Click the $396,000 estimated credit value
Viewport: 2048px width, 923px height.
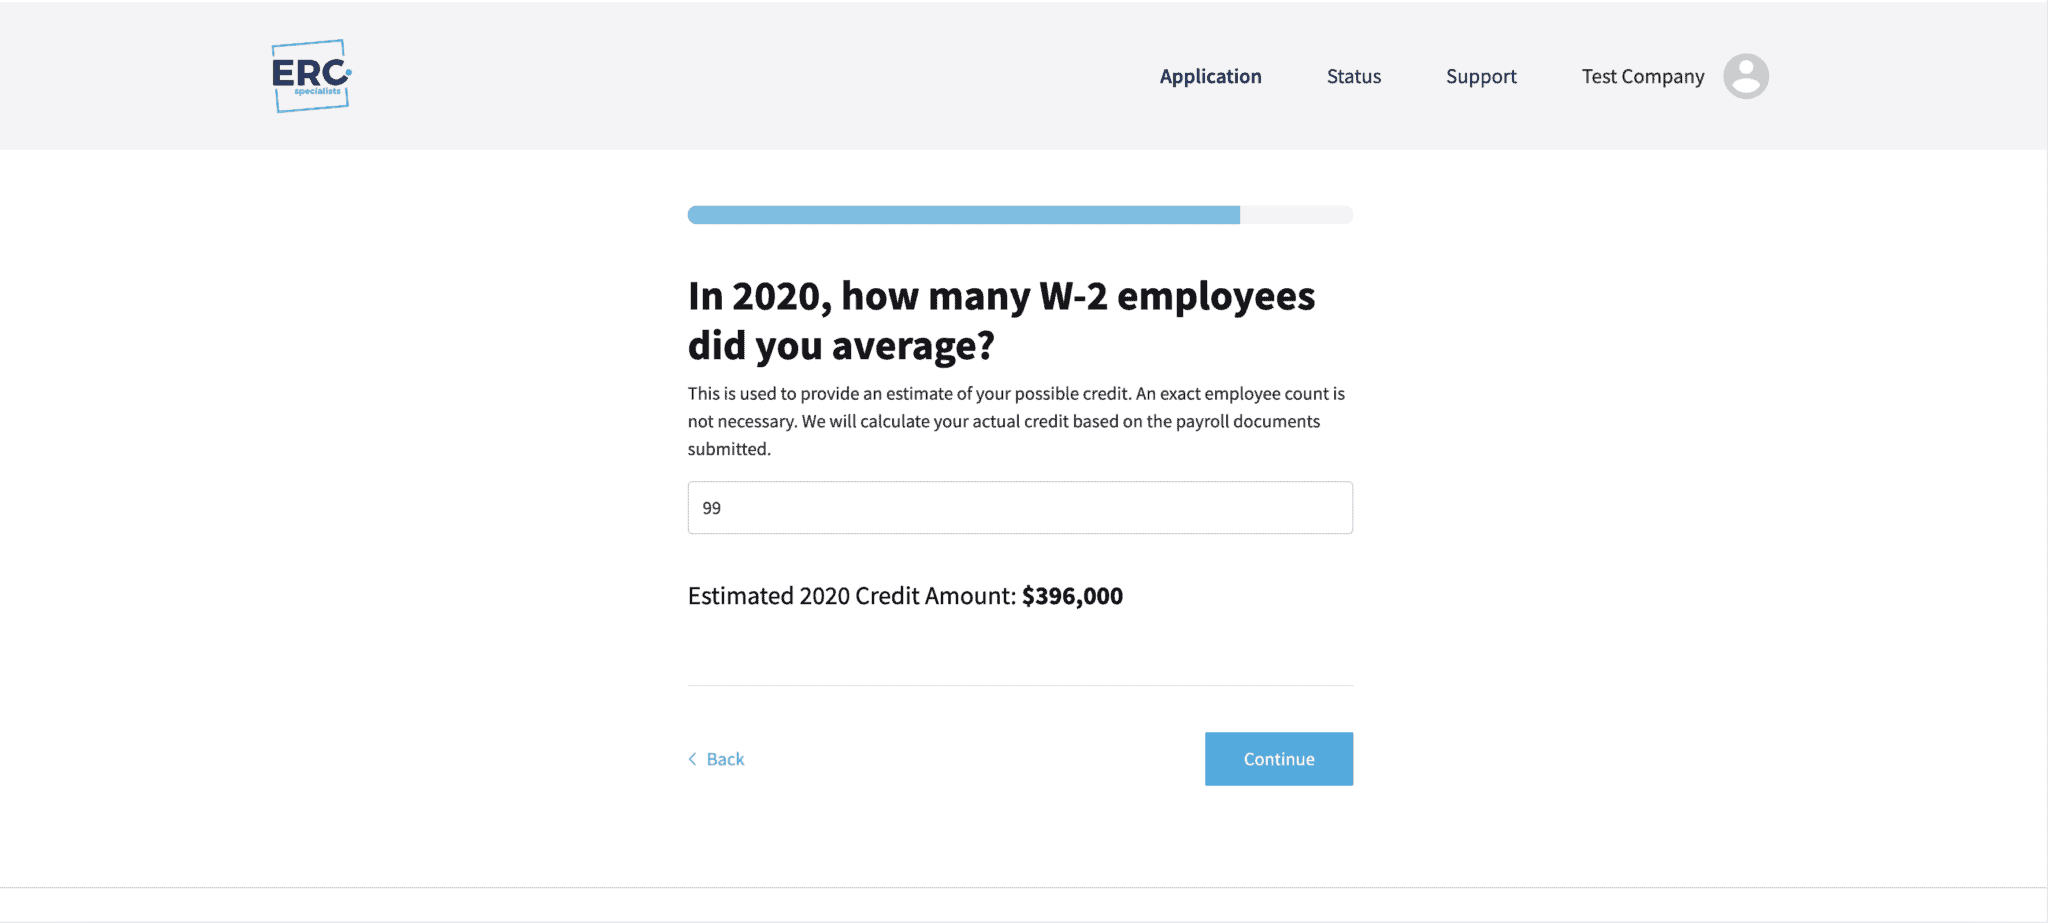click(x=1072, y=596)
